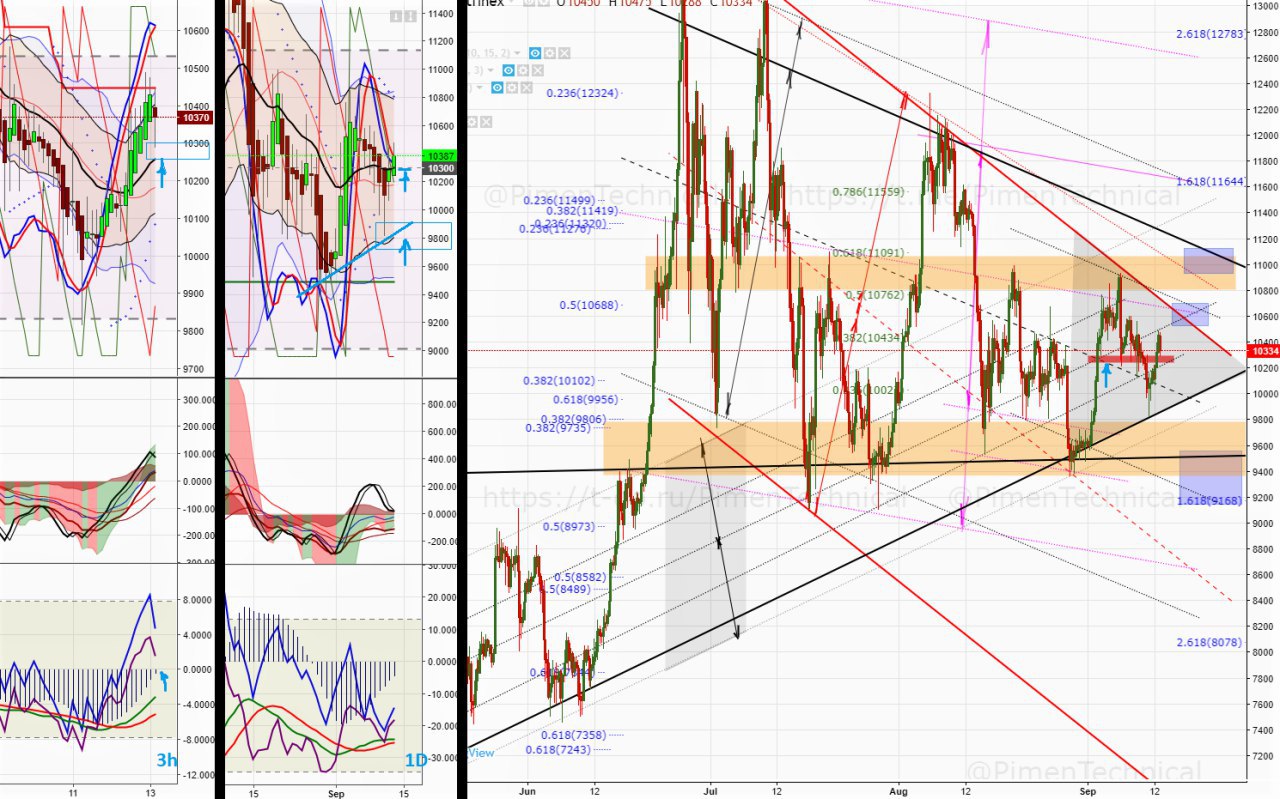Expand dropdown arrow after ', 3)' indicator
Viewport: 1280px width, 799px height.
(491, 70)
